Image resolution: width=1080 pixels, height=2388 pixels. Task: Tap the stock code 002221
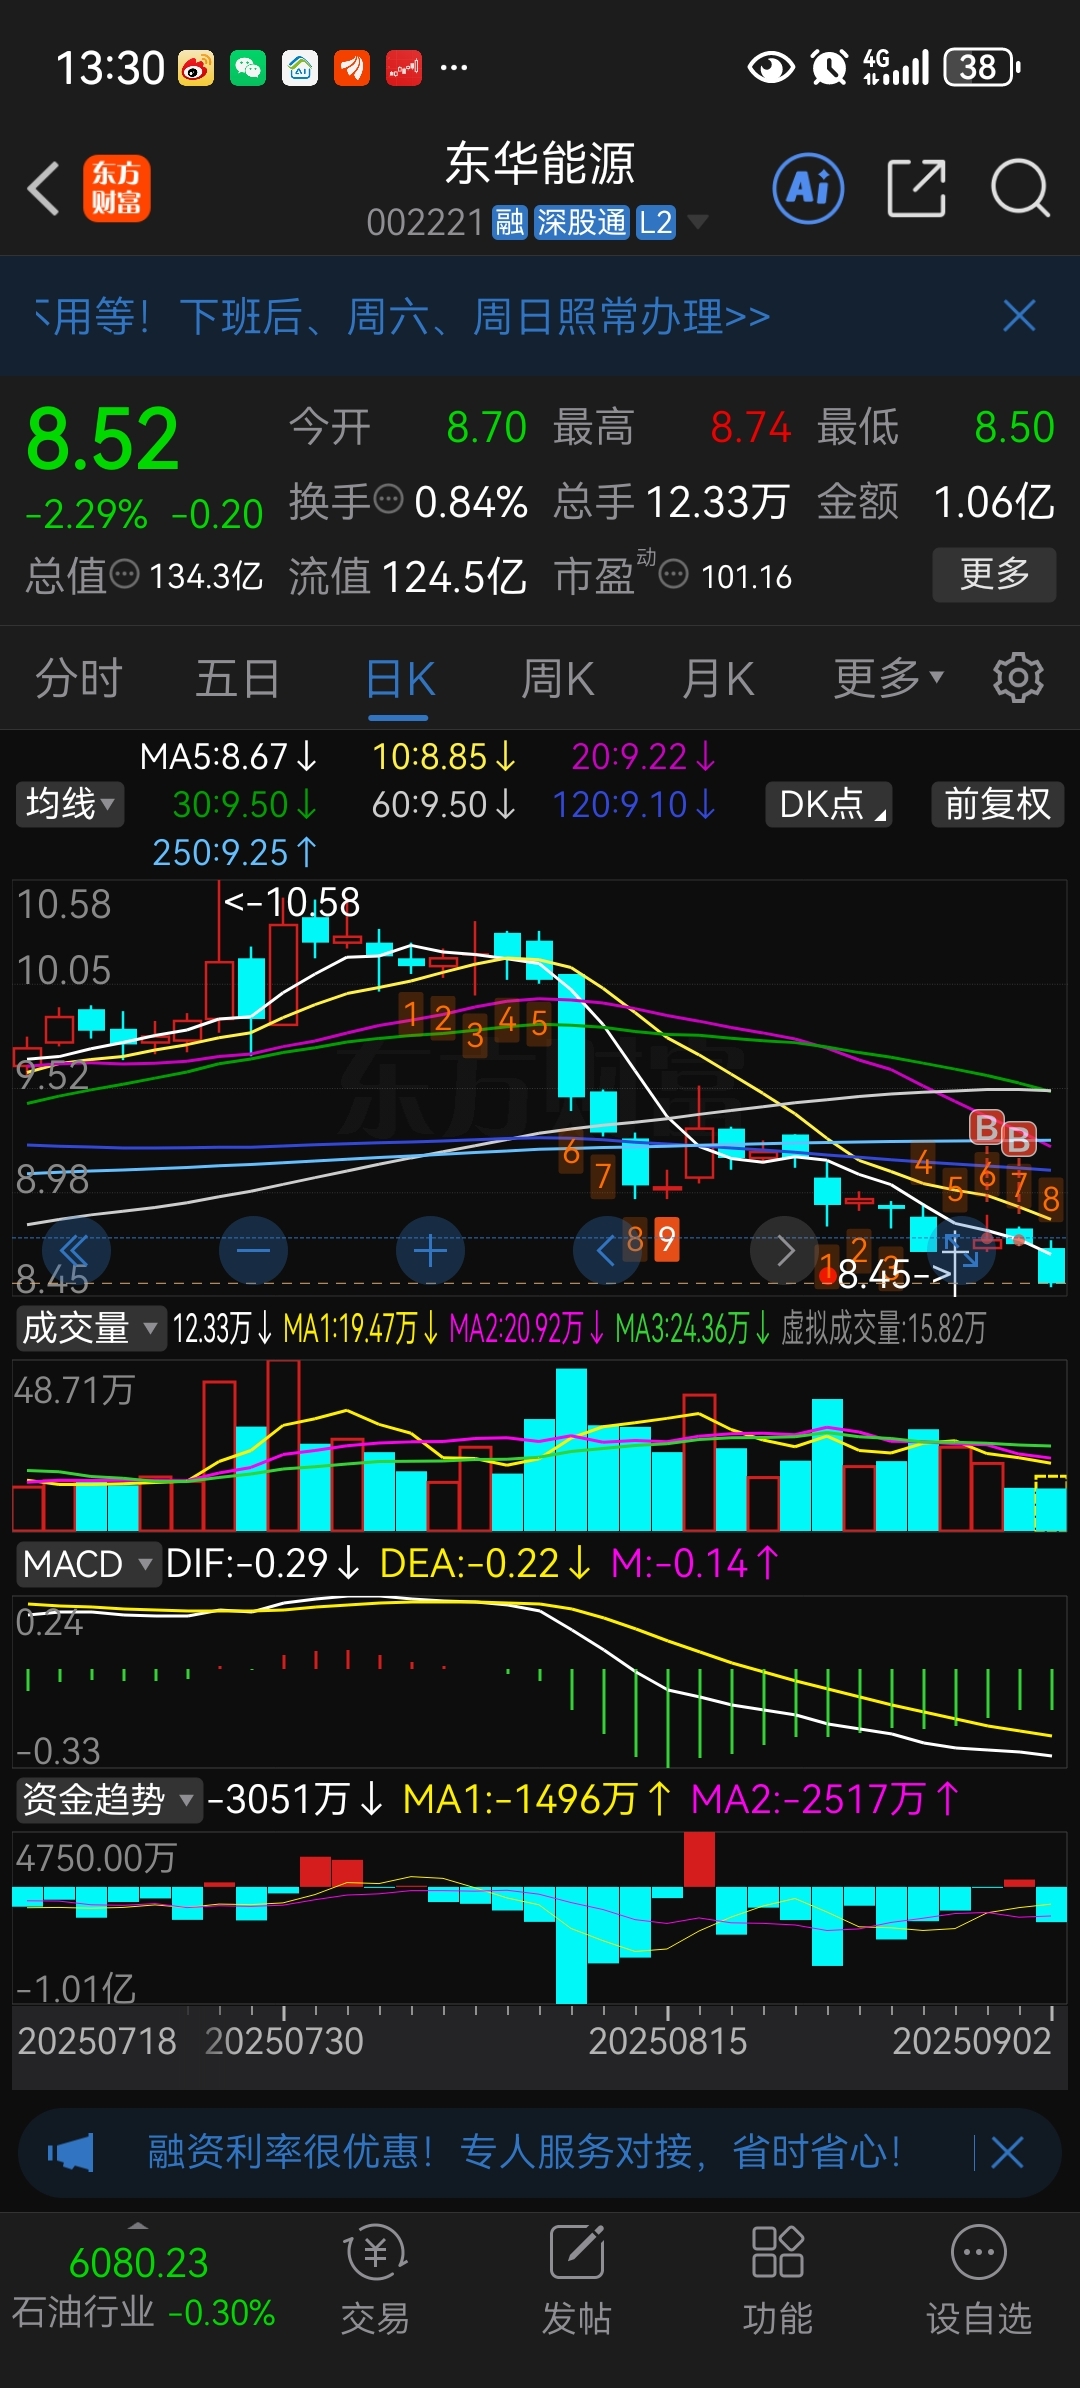(x=426, y=222)
